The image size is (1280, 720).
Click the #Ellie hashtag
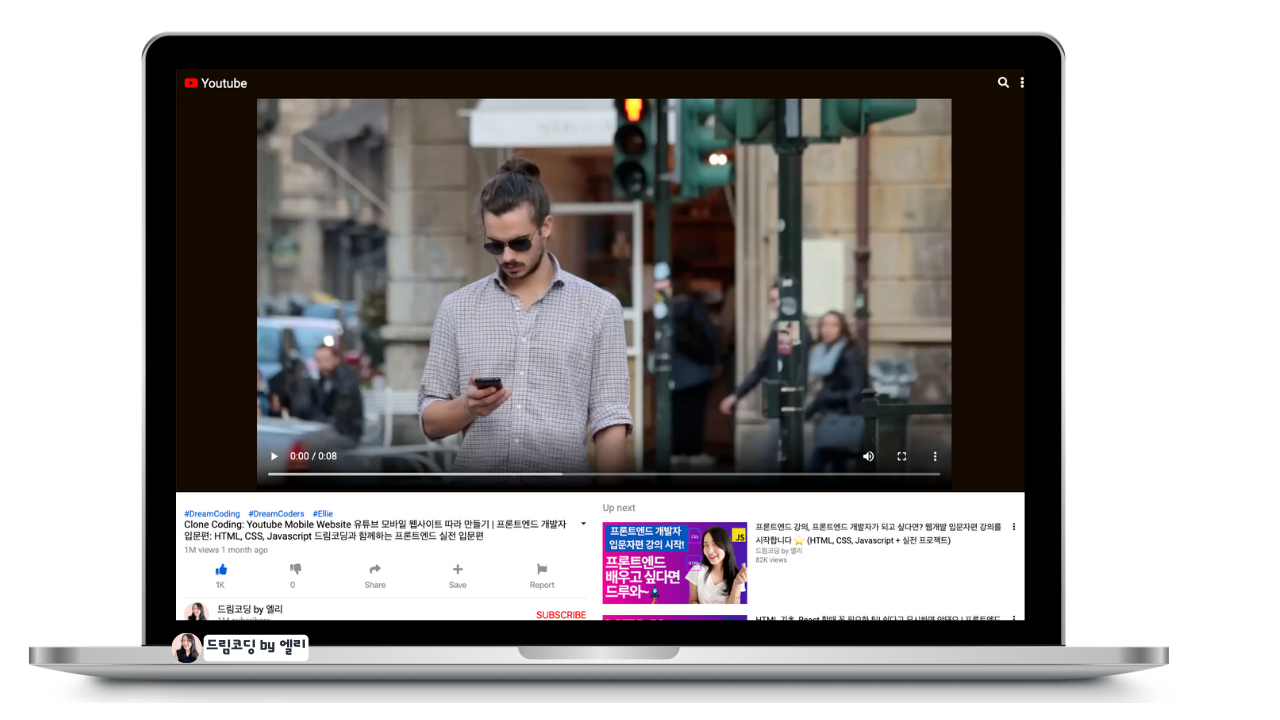(322, 514)
